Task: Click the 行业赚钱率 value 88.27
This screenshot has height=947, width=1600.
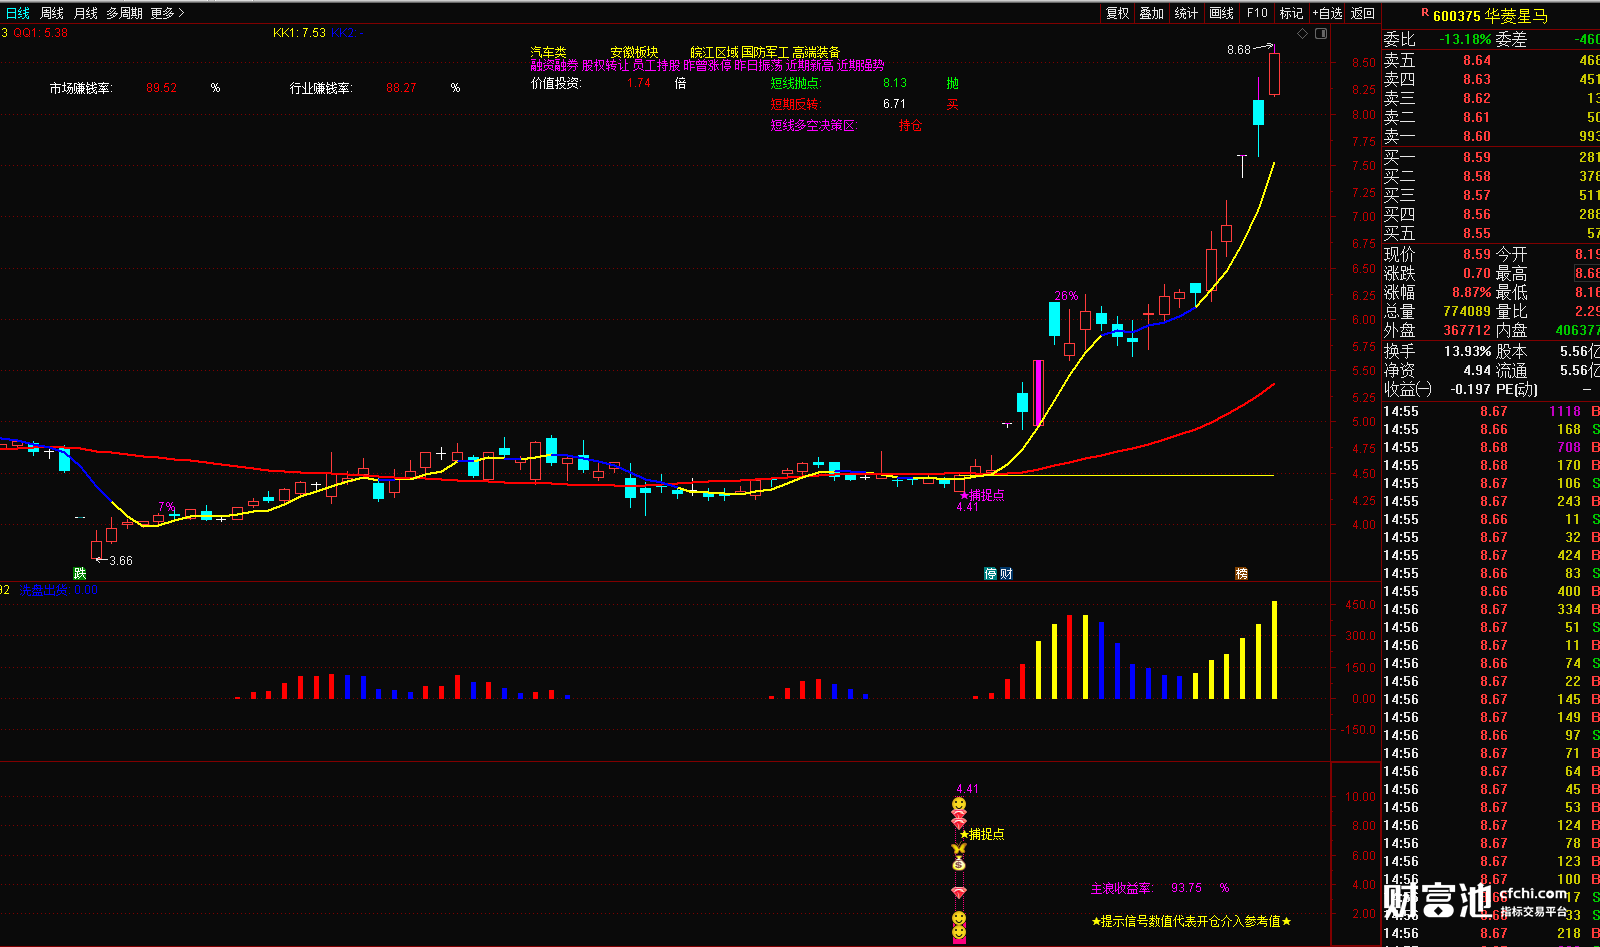Action: click(x=401, y=88)
